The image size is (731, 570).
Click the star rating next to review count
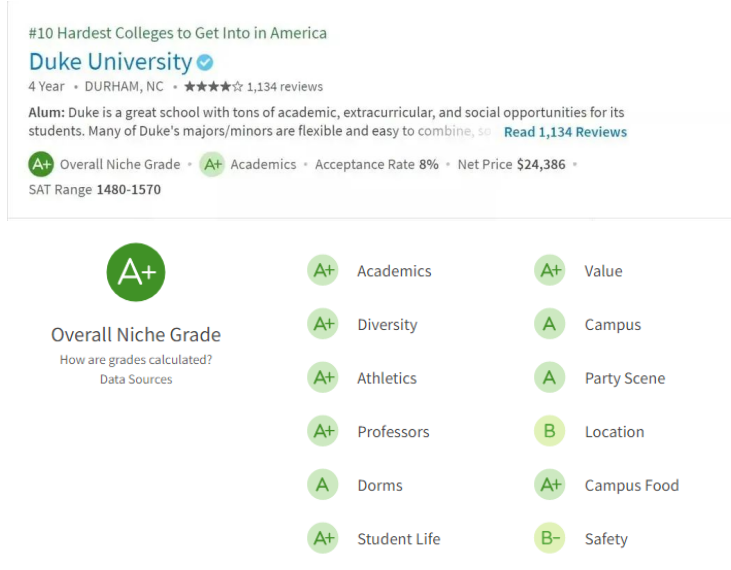point(213,87)
